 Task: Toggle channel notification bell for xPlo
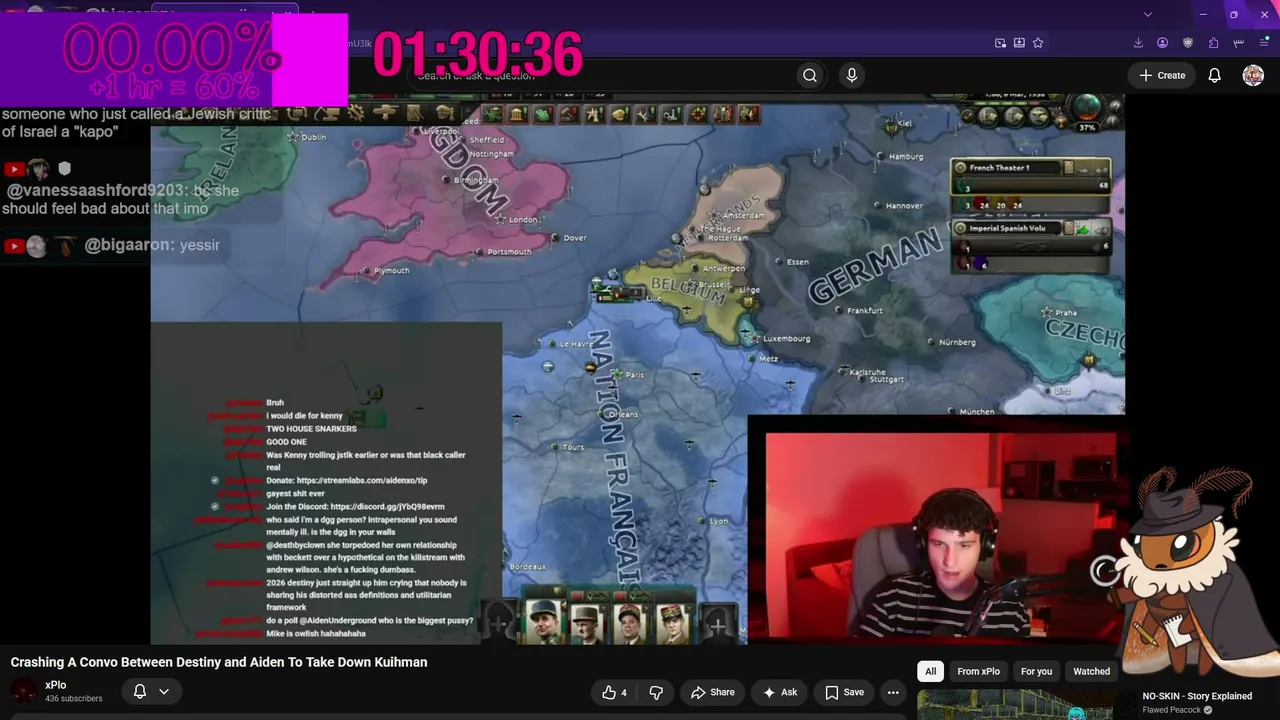click(x=140, y=691)
